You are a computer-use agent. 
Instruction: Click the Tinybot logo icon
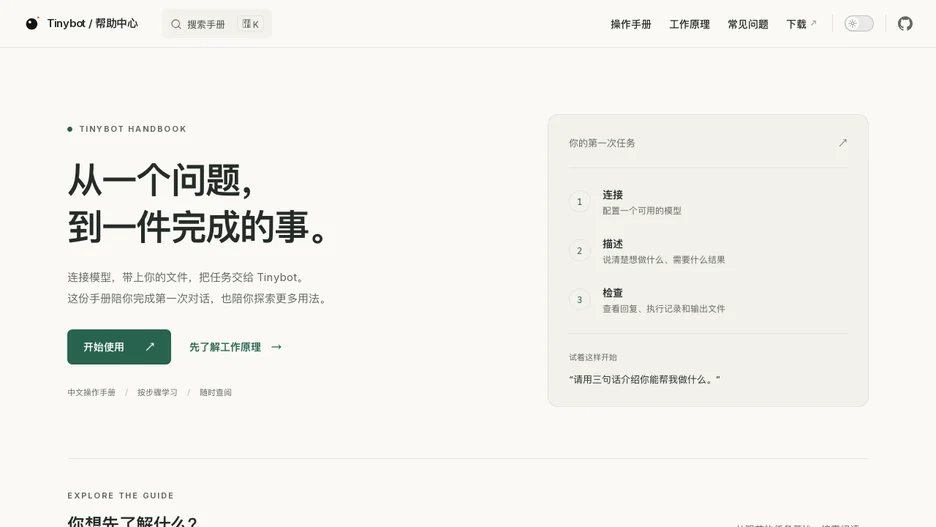coord(32,23)
